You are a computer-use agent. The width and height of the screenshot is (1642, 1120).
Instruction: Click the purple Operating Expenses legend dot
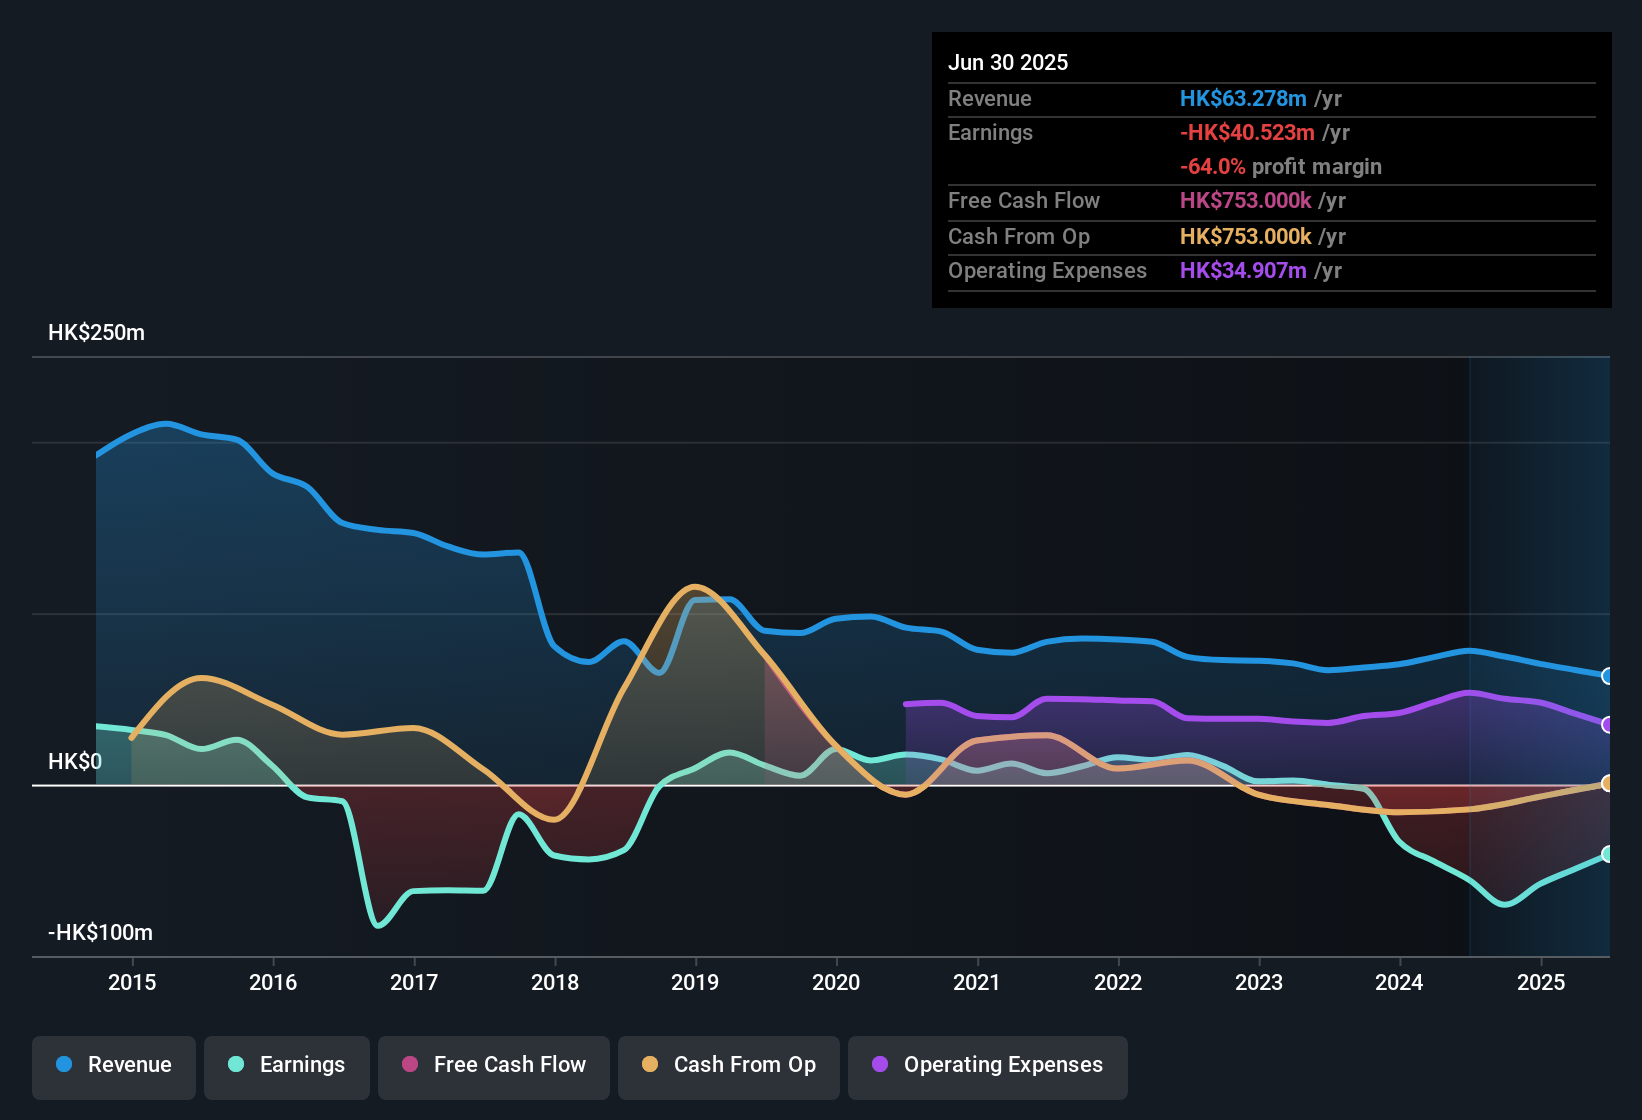[x=881, y=1065]
